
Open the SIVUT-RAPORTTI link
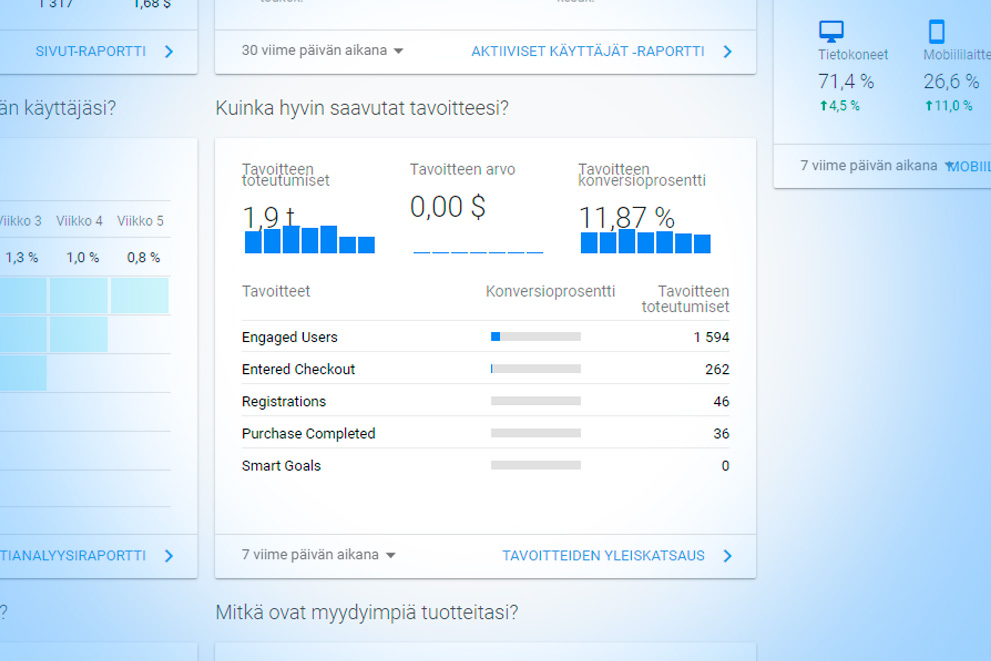coord(90,51)
